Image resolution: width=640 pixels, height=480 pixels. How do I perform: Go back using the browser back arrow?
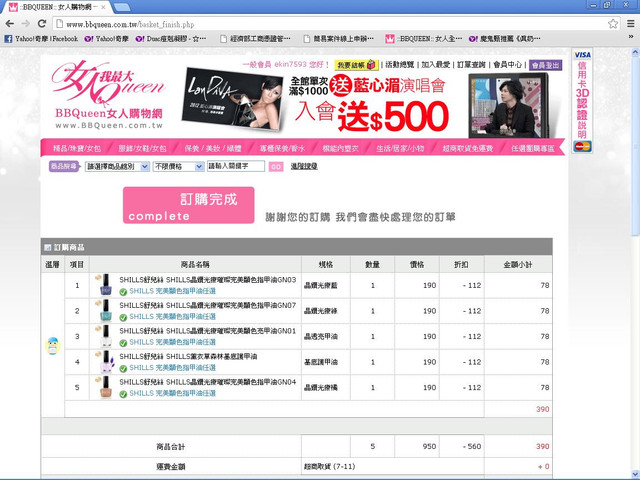point(10,24)
